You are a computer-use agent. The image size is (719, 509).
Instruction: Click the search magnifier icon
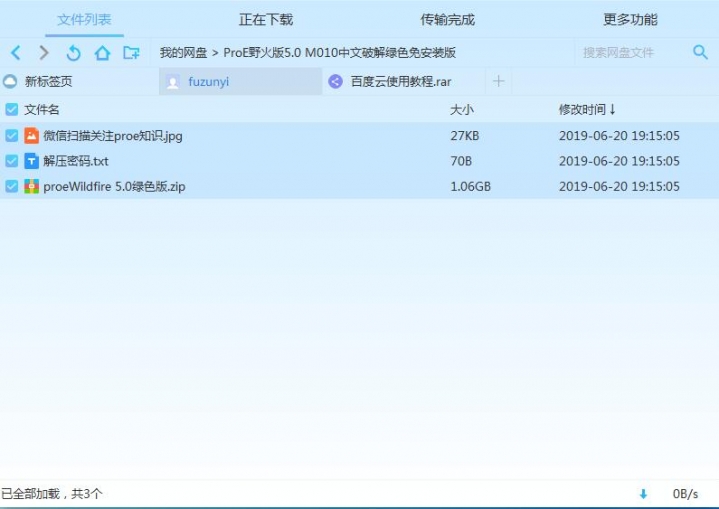pos(700,52)
